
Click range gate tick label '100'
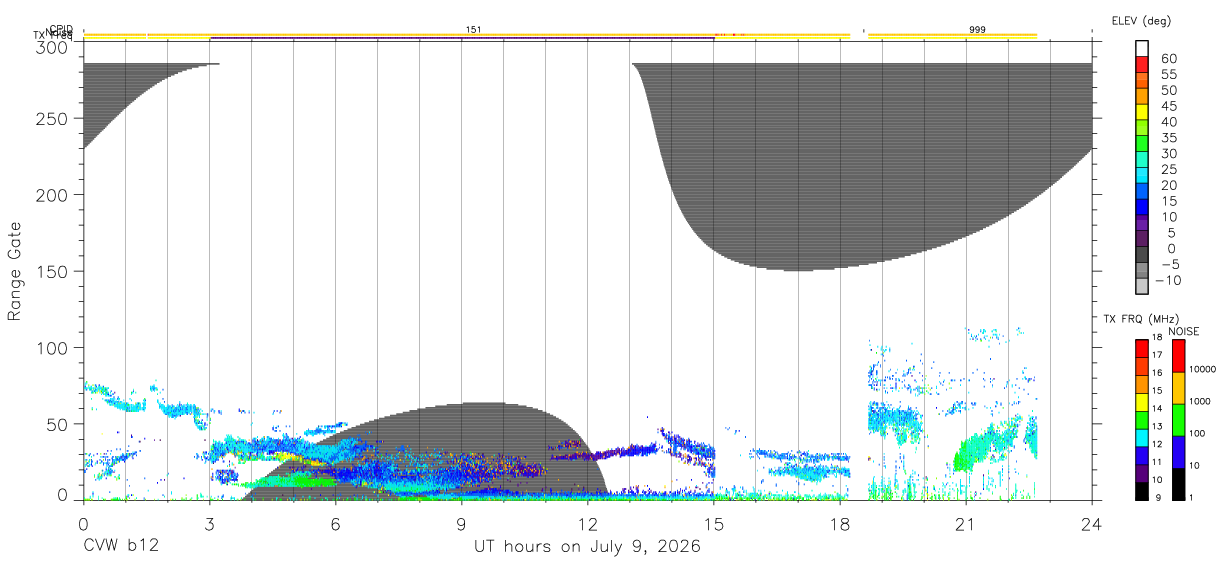click(x=52, y=347)
